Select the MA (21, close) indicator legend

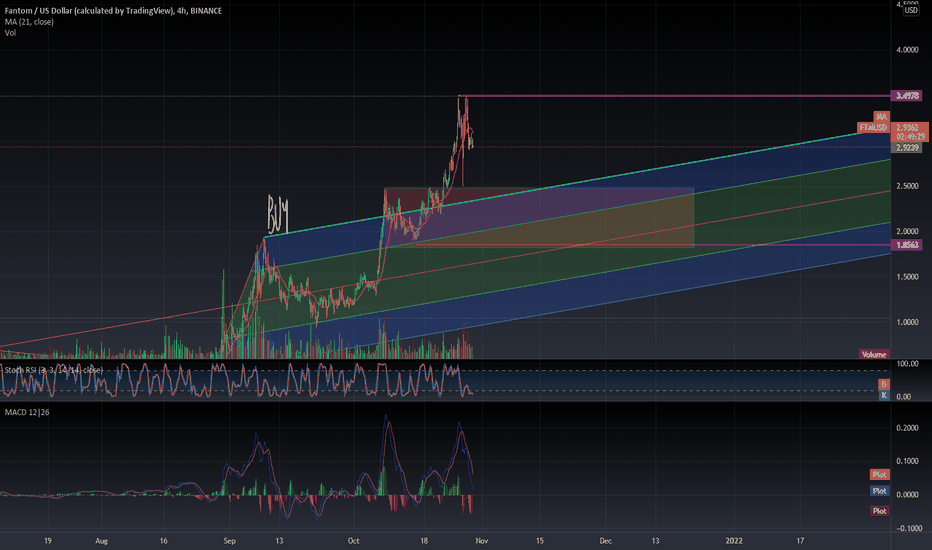coord(29,22)
